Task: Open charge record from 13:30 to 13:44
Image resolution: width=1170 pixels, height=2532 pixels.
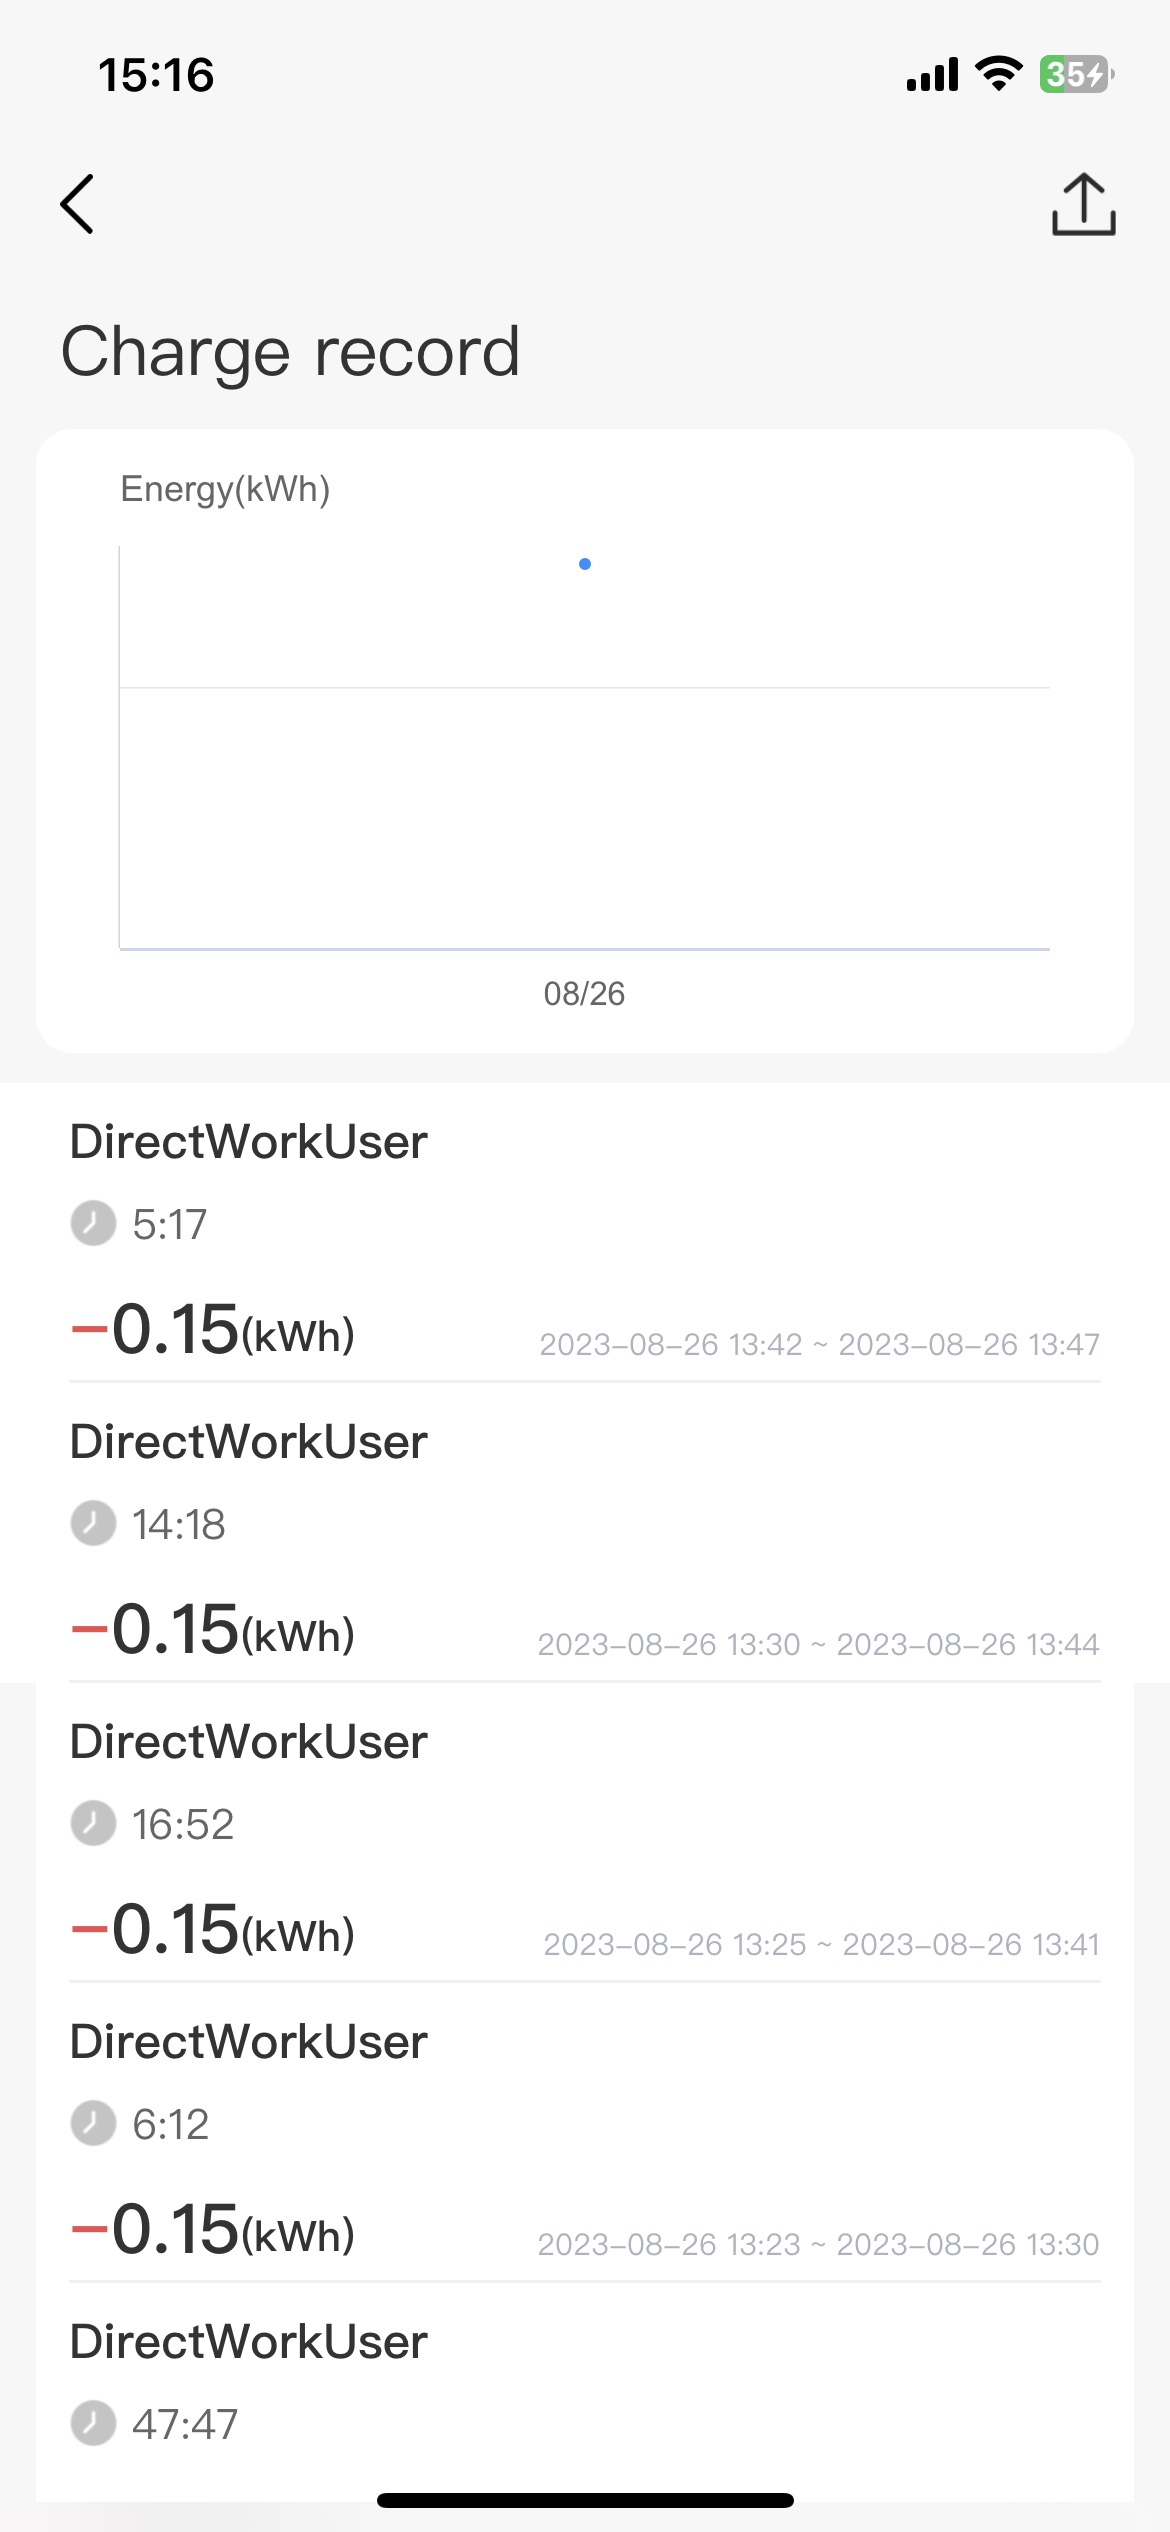Action: coord(584,1540)
